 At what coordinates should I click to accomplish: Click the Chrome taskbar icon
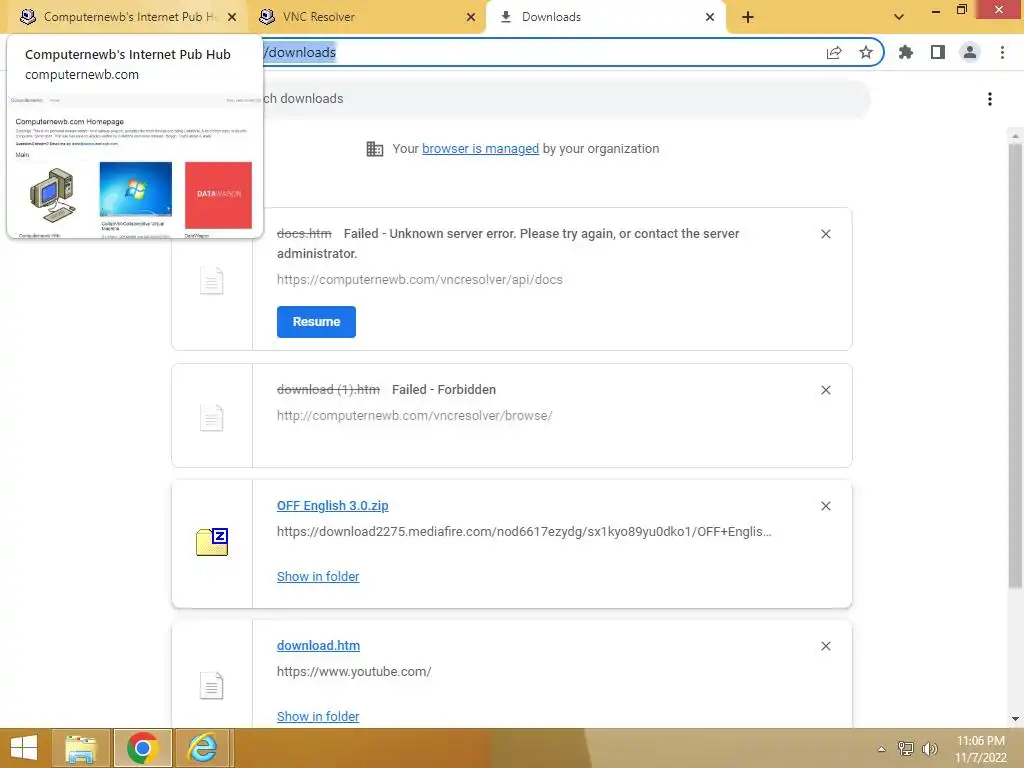[142, 748]
